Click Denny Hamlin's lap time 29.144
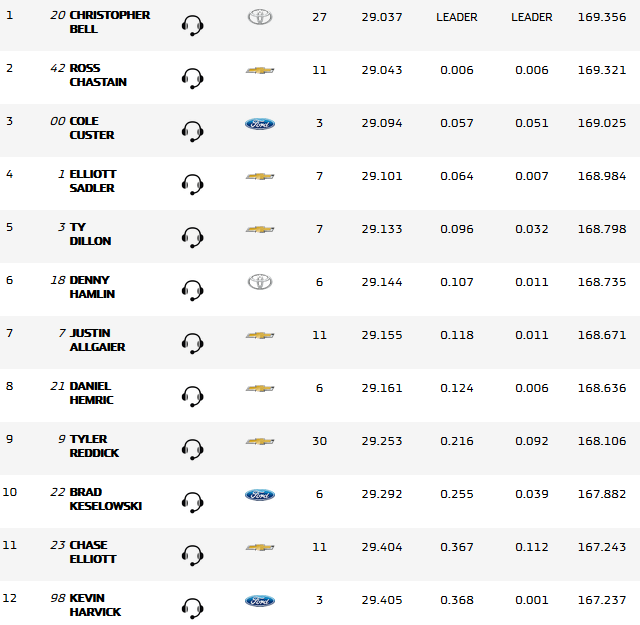This screenshot has width=640, height=625. pos(382,282)
